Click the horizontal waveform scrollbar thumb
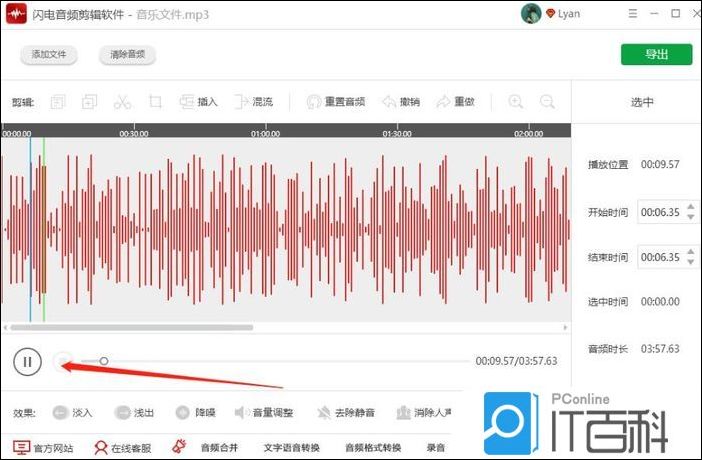 click(132, 327)
